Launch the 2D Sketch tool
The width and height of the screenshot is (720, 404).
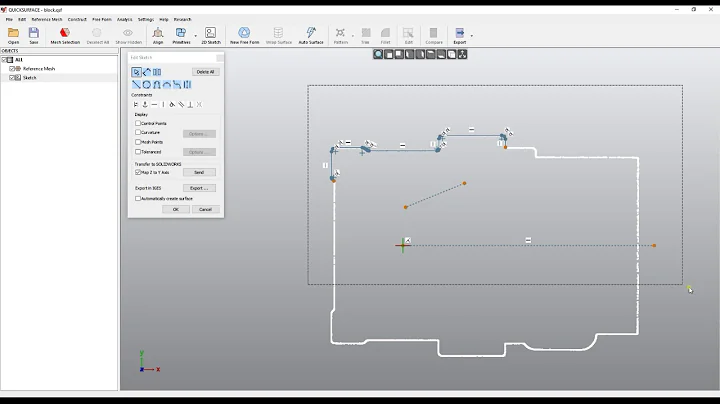click(211, 35)
